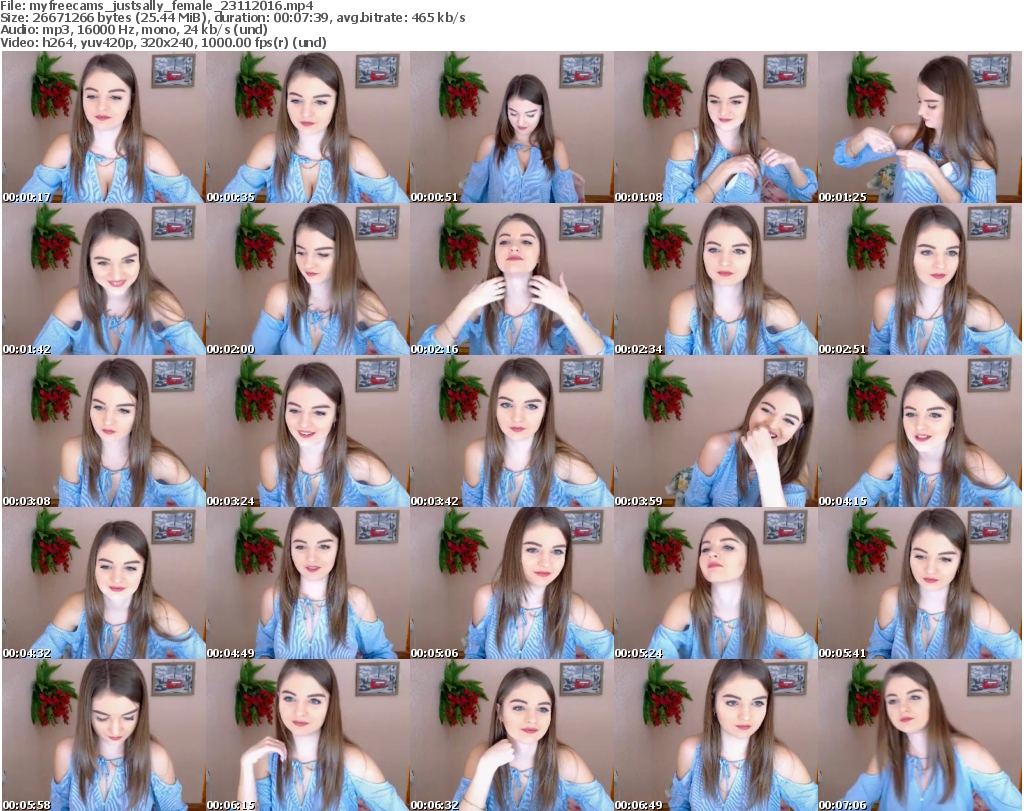Choose the thumbnail stamped 00:05:41
Viewport: 1024px width, 811px height.
pos(920,583)
